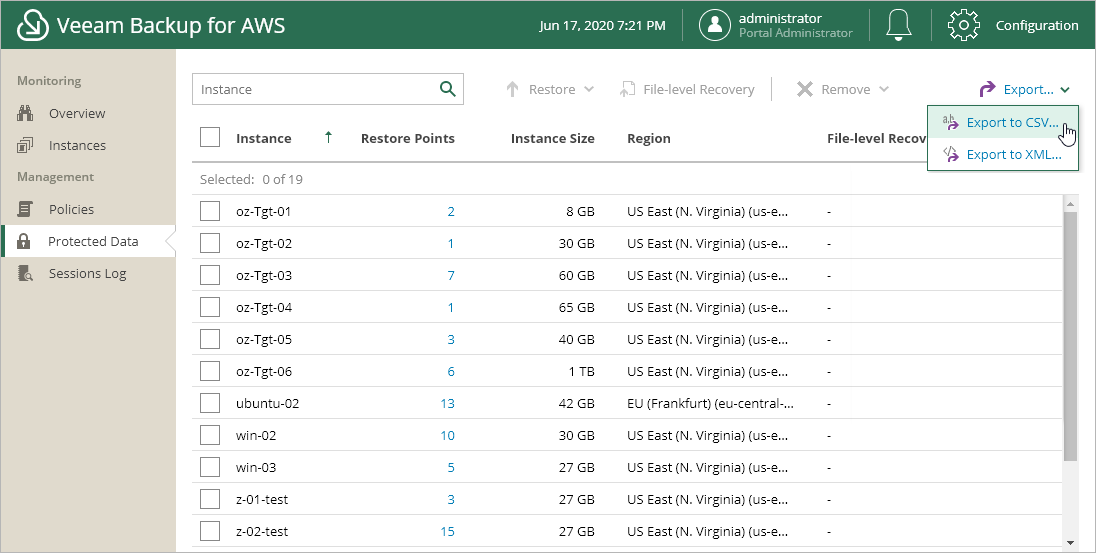Screen dimensions: 1096x553
Task: Check the box for oz-Tgt-01
Action: pyautogui.click(x=210, y=211)
